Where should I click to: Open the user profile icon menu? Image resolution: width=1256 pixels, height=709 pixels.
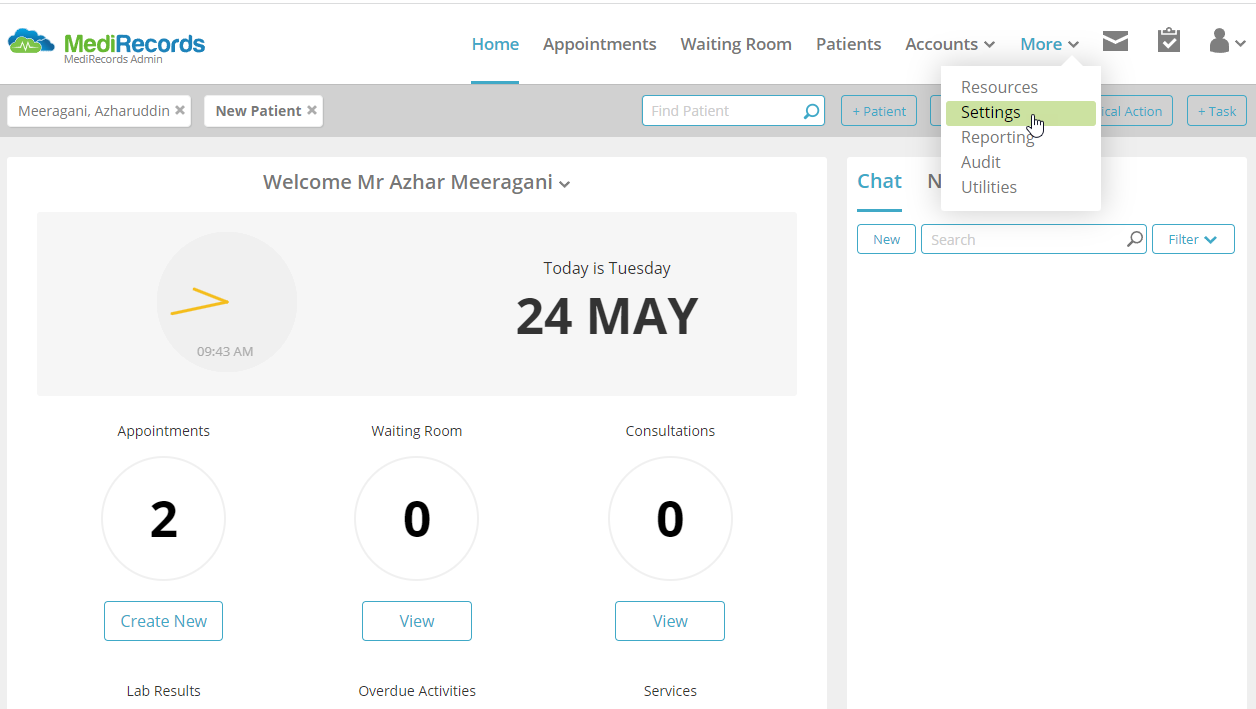coord(1227,41)
